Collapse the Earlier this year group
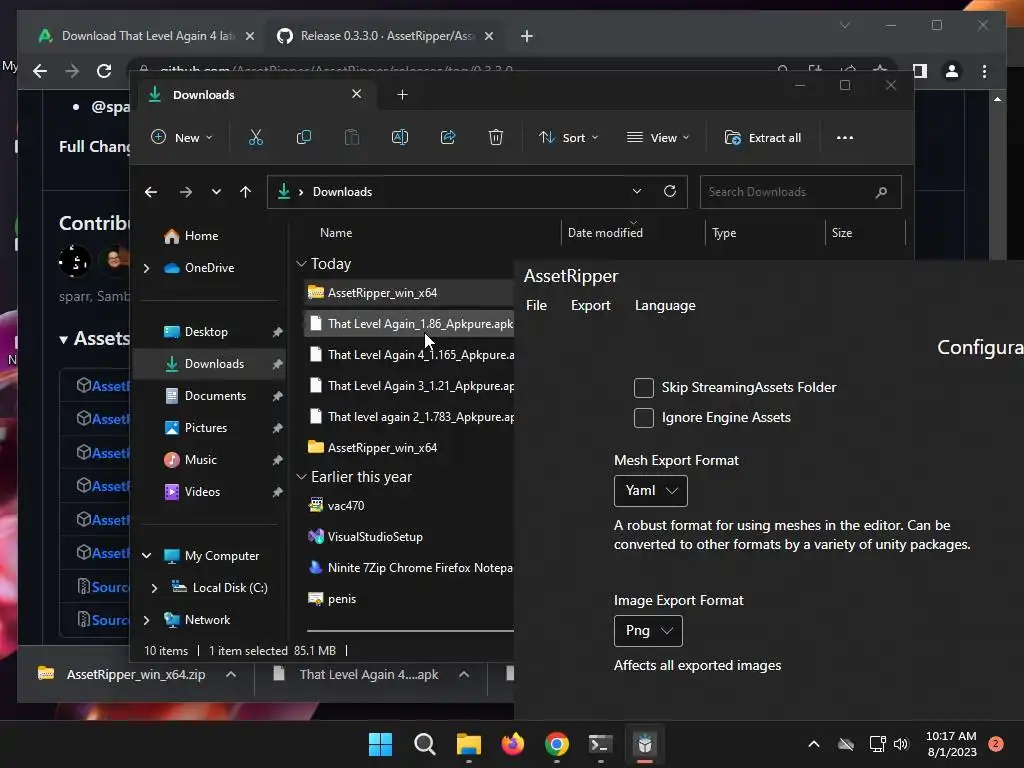The width and height of the screenshot is (1024, 768). 301,477
